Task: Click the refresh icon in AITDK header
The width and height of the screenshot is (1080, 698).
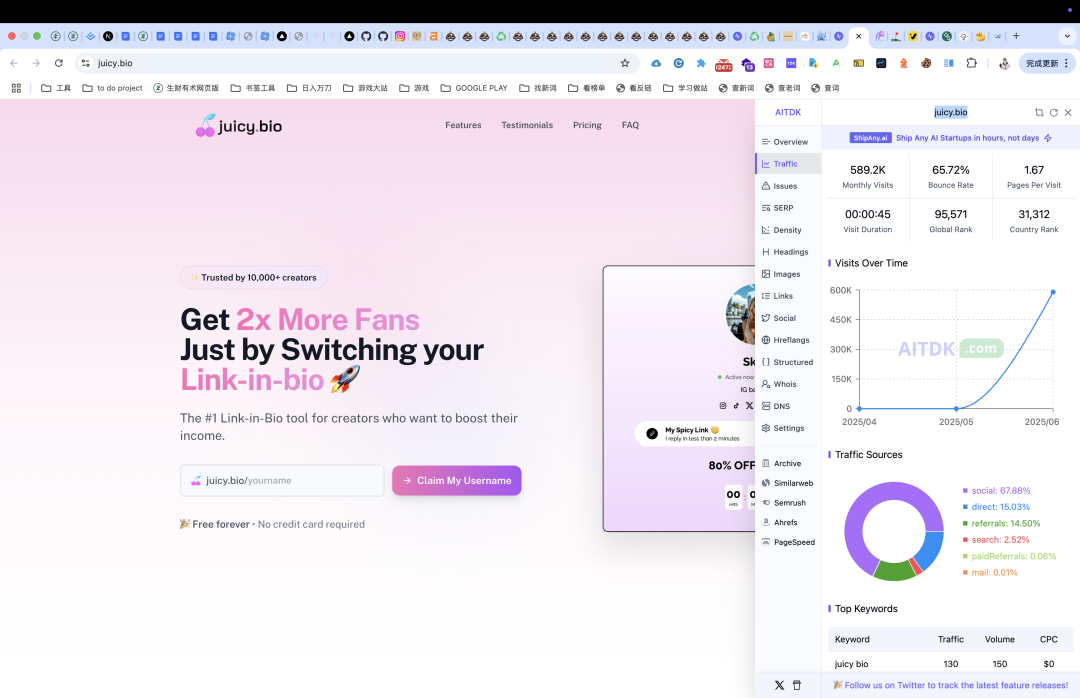Action: point(1054,112)
